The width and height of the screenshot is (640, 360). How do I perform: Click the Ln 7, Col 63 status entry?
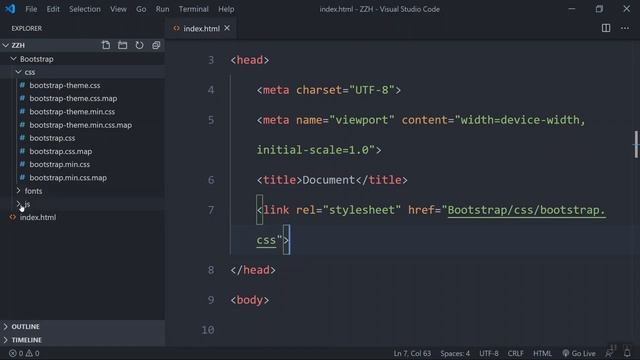pyautogui.click(x=412, y=353)
